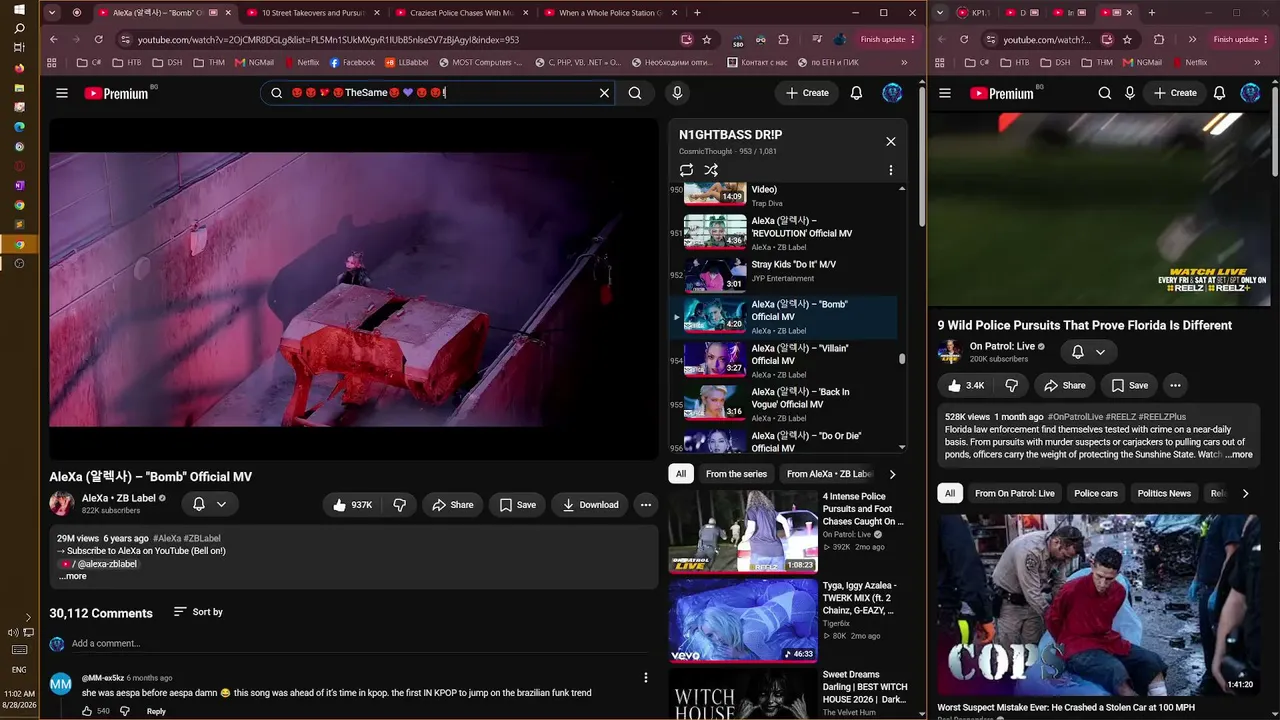Viewport: 1280px width, 720px height.
Task: Open options menu for @MM-ex5kz comment
Action: coord(646,678)
